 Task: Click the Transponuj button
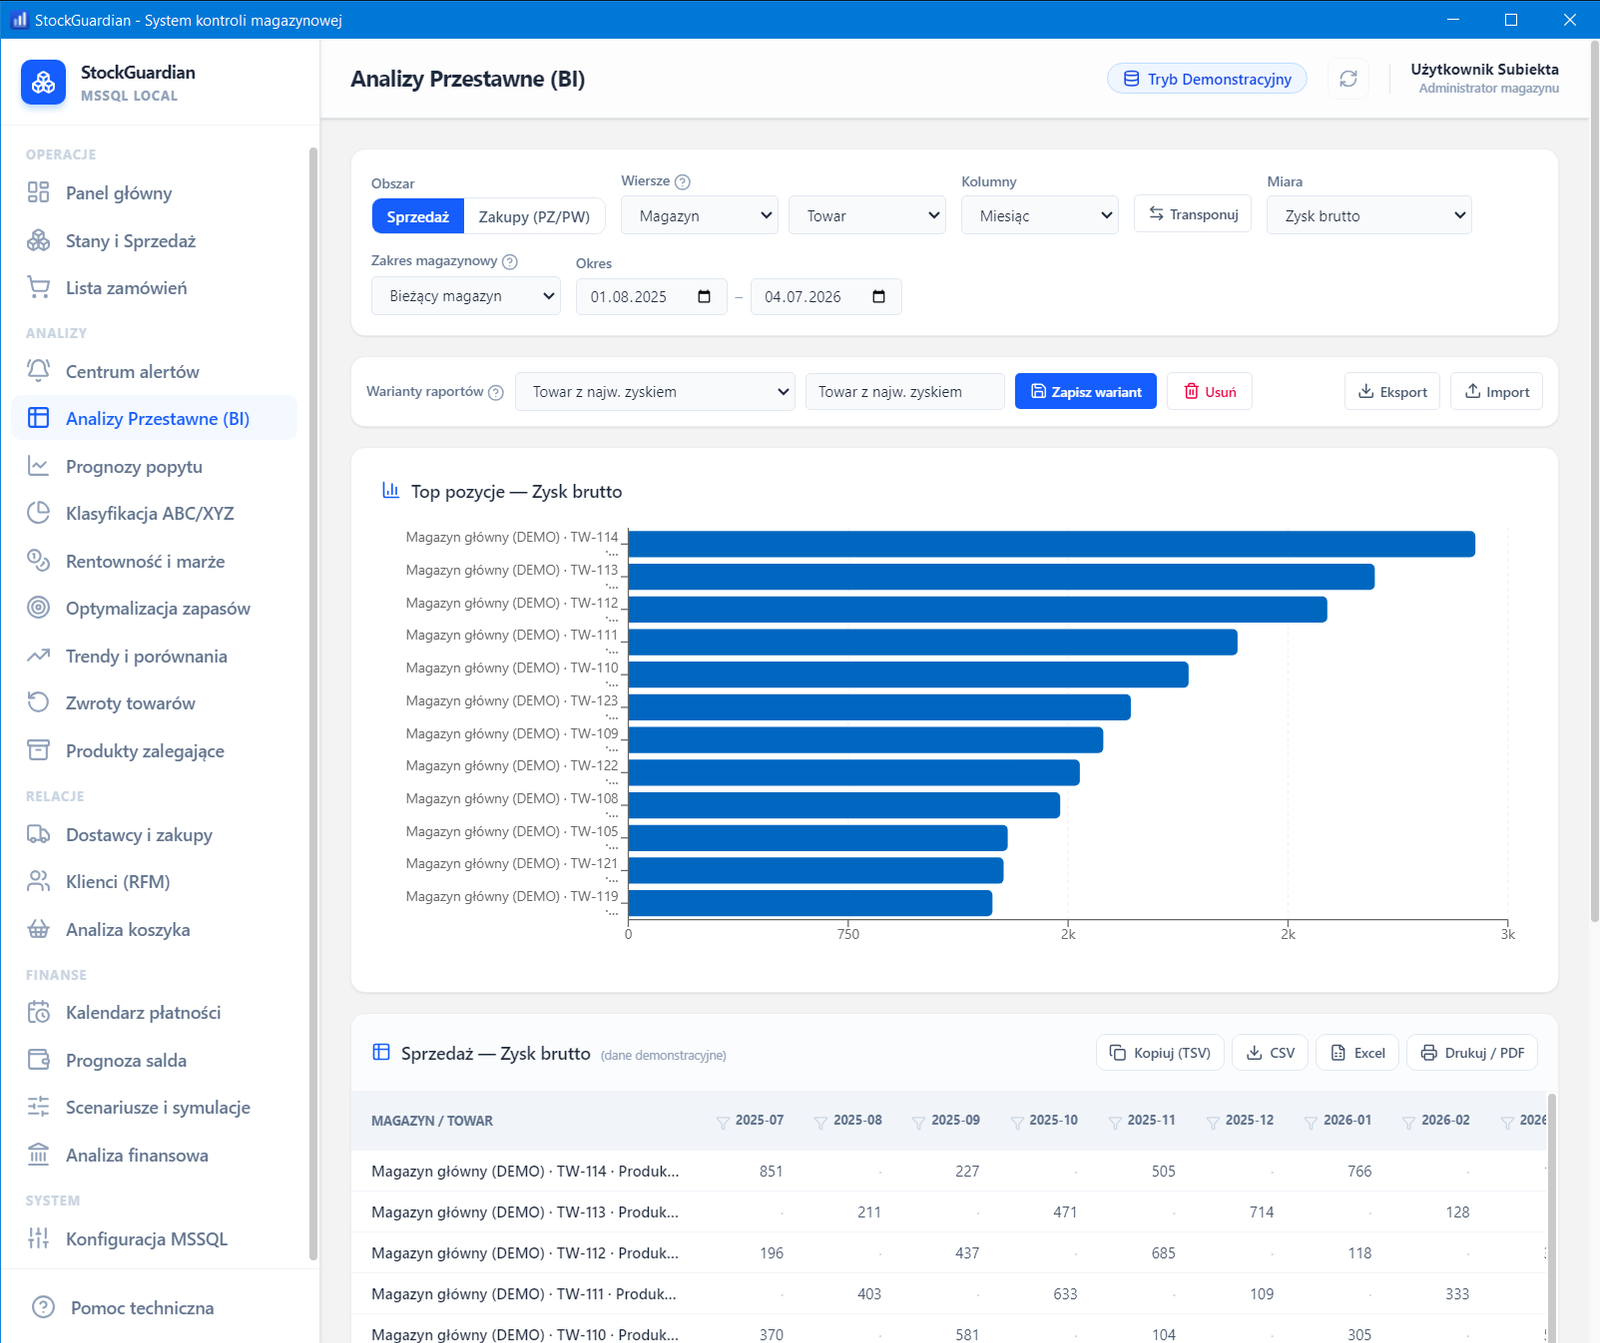pyautogui.click(x=1193, y=214)
